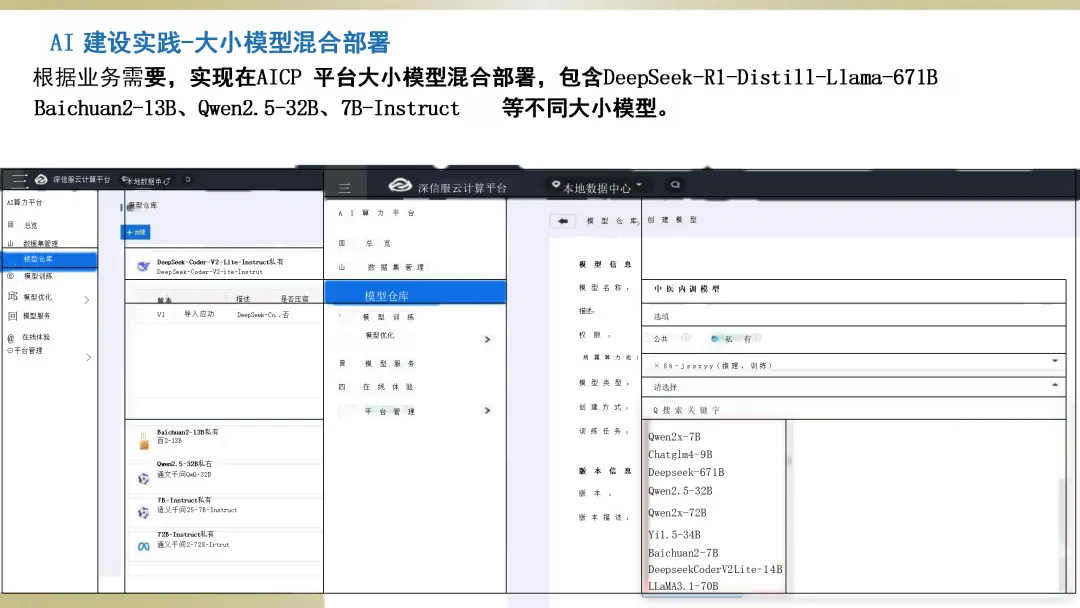Expand 模型优化 chevron in right window
This screenshot has height=608, width=1080.
[487, 339]
